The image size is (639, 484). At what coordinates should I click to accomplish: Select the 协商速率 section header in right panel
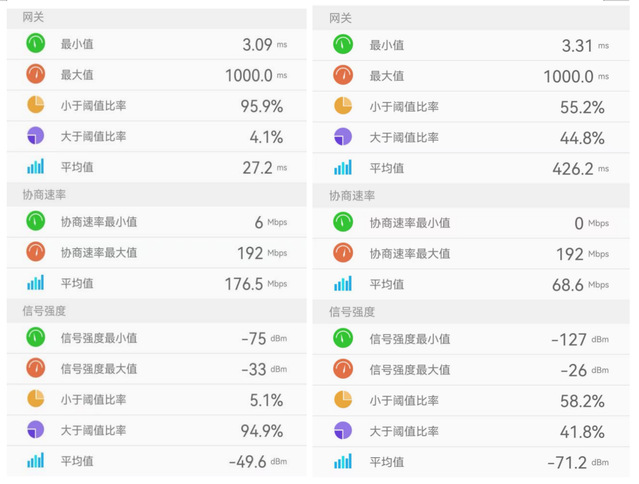point(352,196)
